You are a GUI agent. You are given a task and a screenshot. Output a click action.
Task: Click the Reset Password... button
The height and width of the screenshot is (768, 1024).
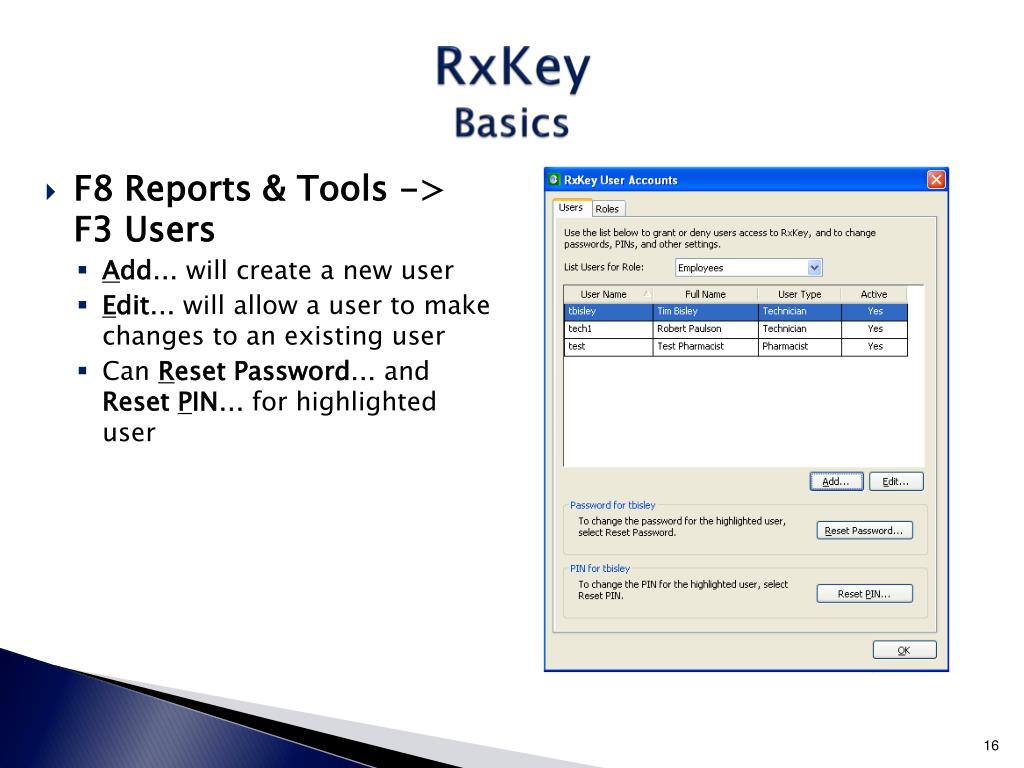click(864, 531)
